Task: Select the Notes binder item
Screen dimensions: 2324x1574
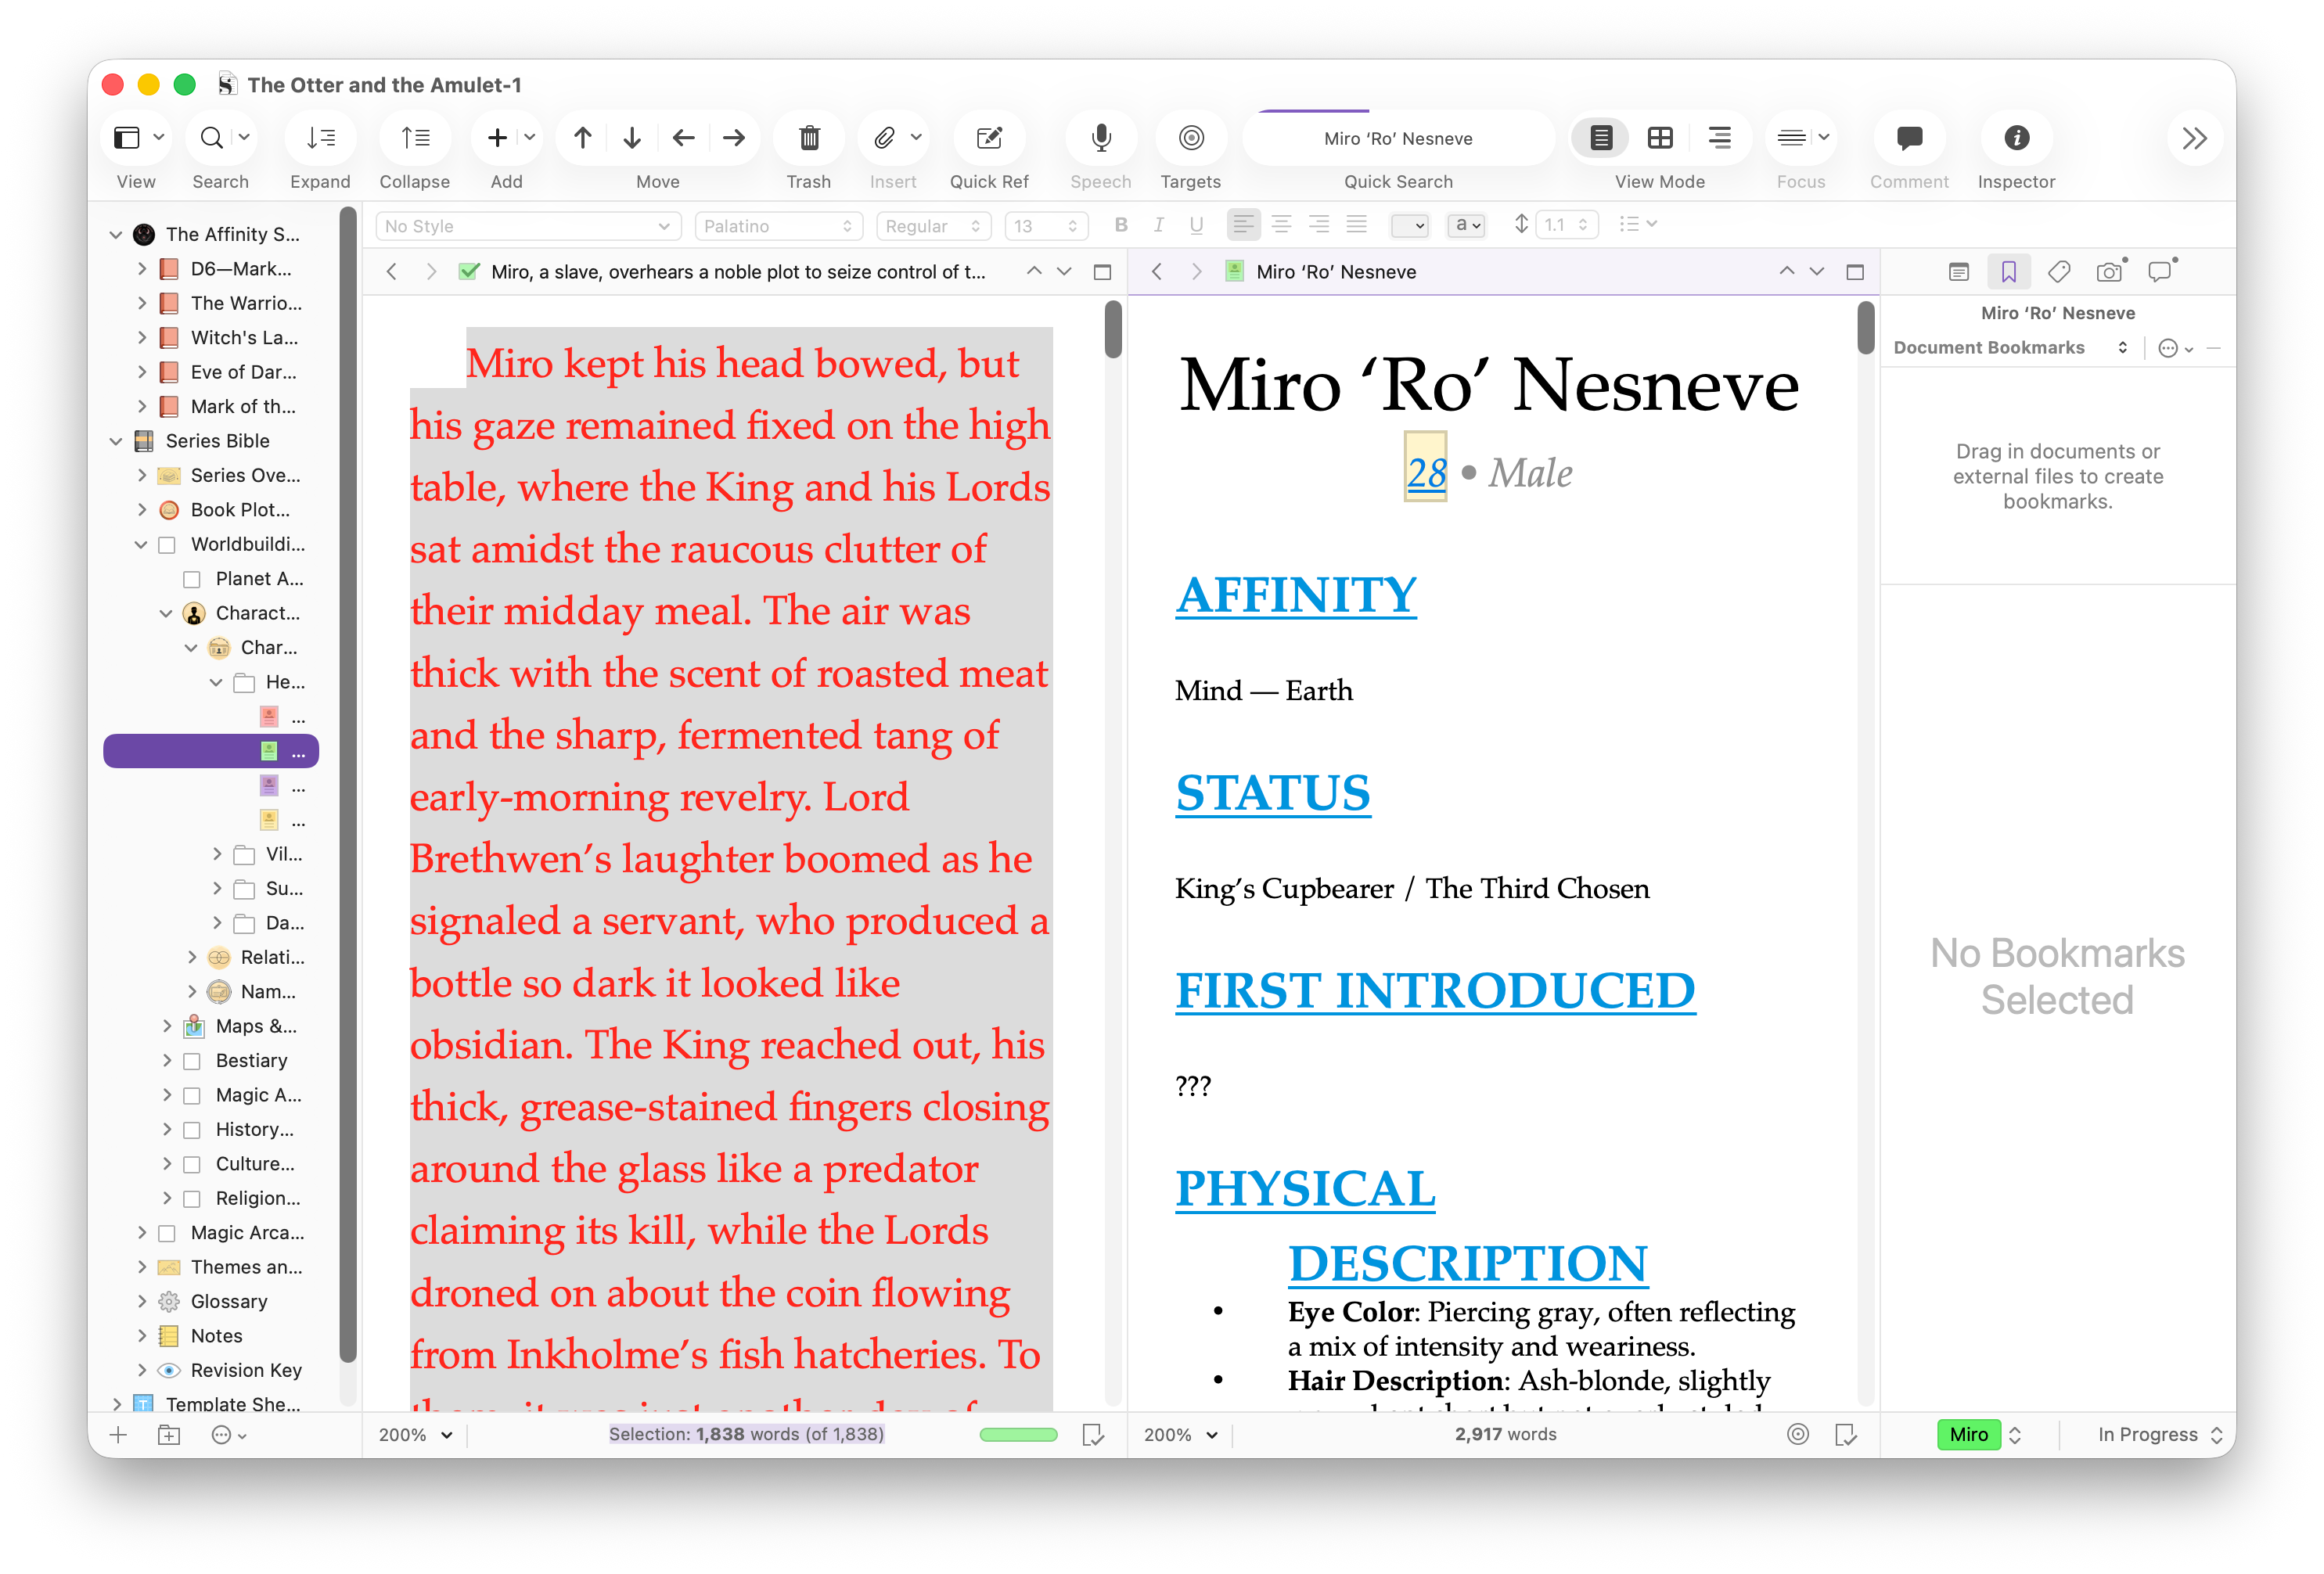Action: point(216,1336)
